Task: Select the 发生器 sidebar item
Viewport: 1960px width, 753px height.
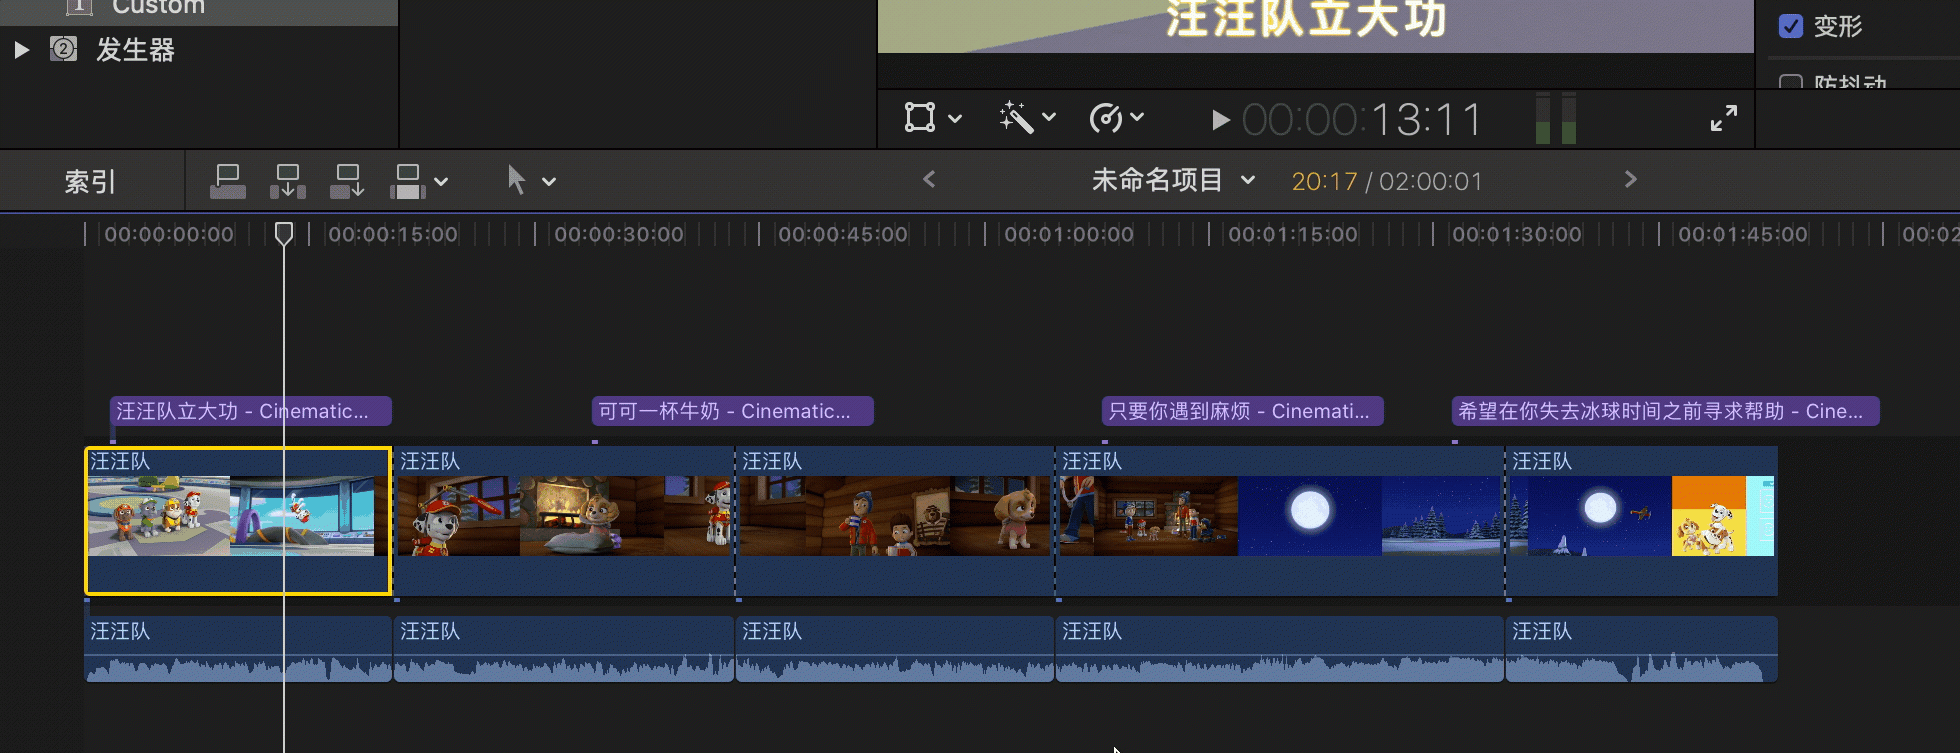Action: [x=135, y=50]
